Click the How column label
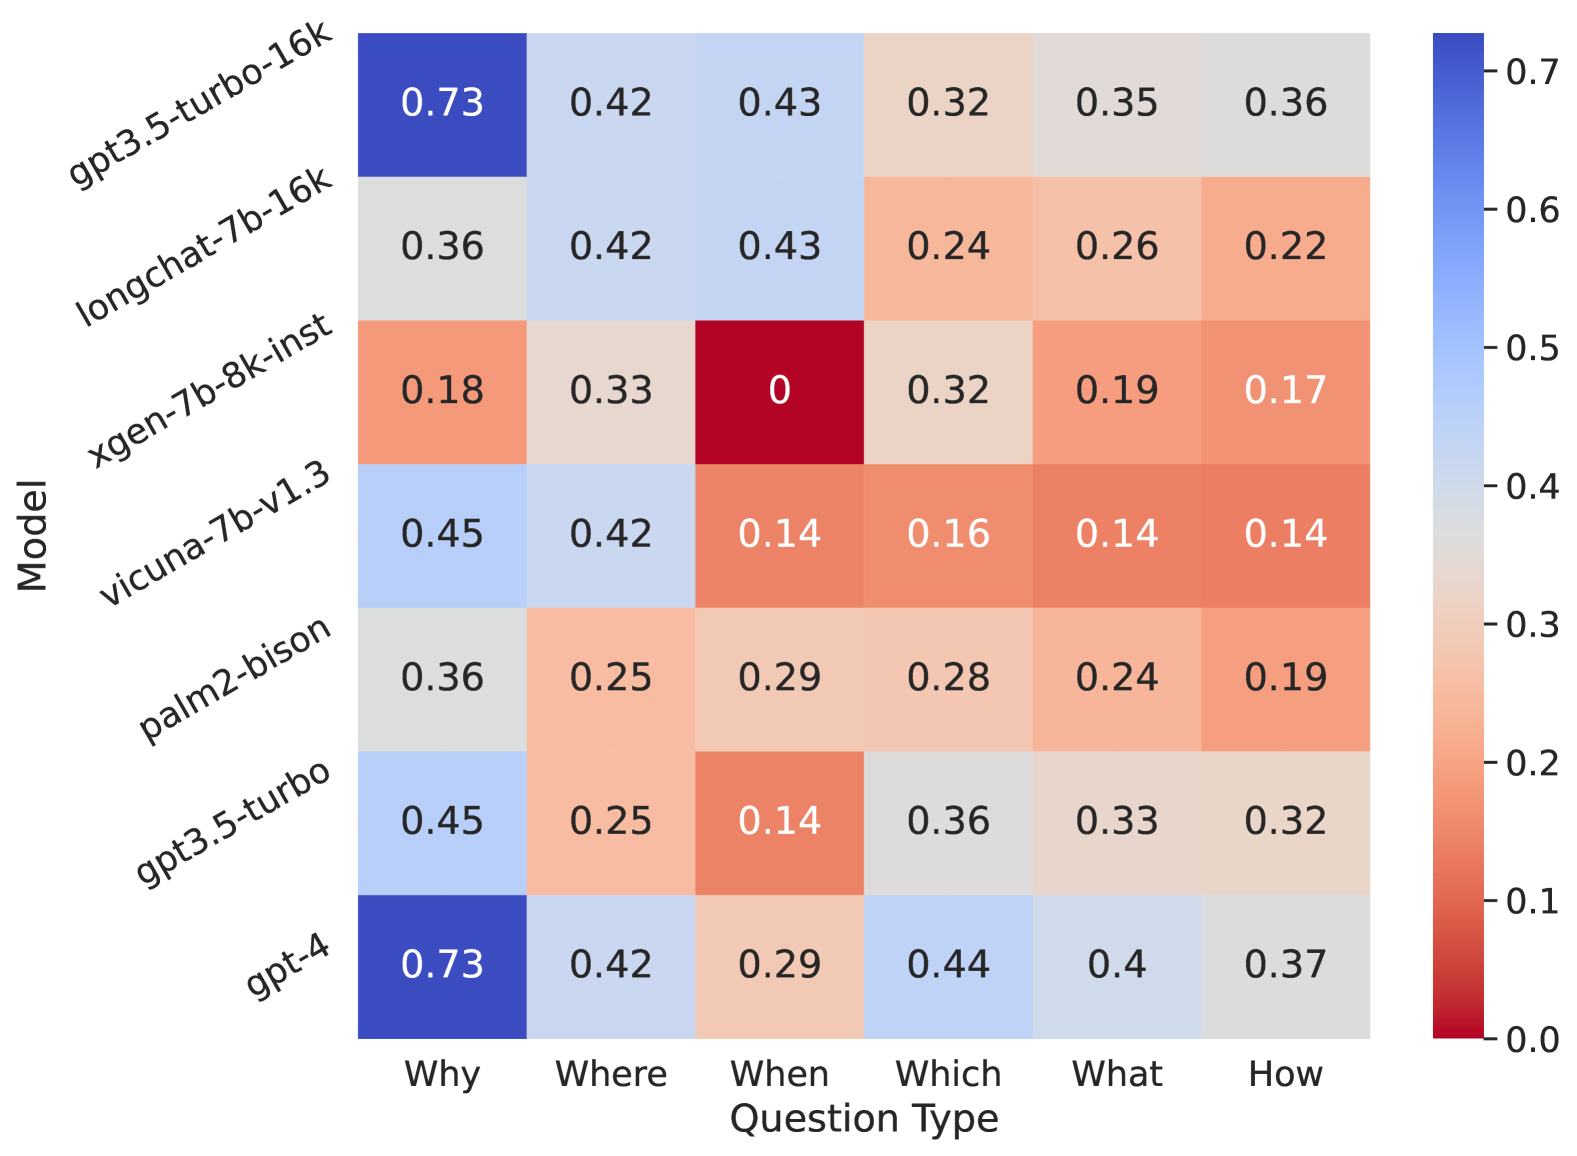The image size is (1577, 1156). point(1285,1074)
